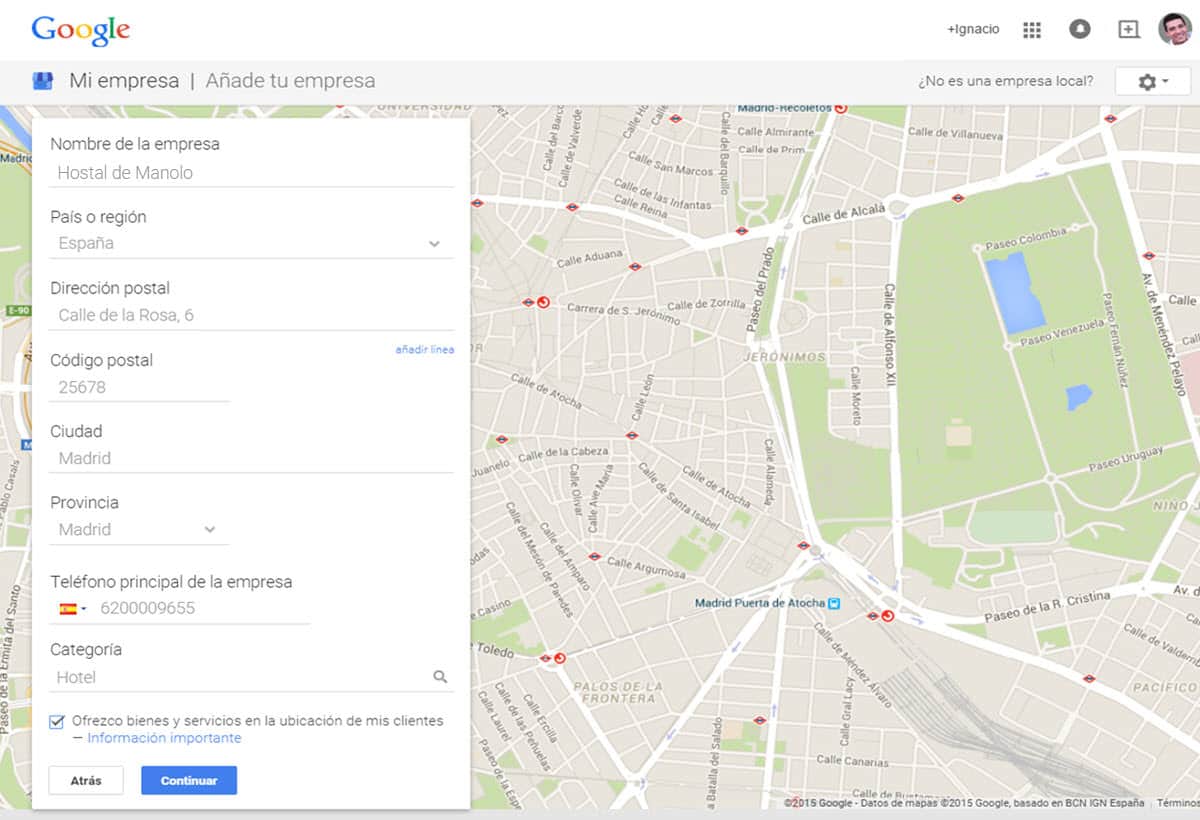Screen dimensions: 1200x820
Task: Click the +Ignacio profile link
Action: 973,30
